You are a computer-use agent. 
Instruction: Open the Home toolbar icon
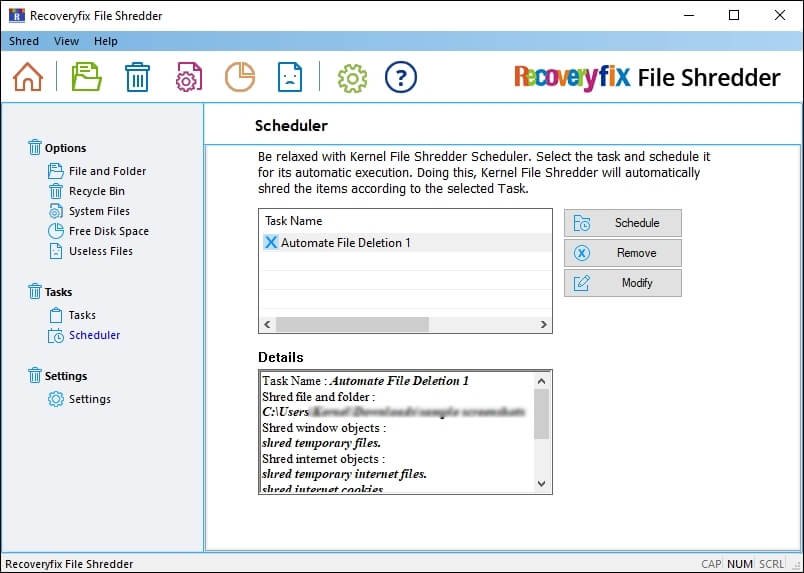(28, 77)
